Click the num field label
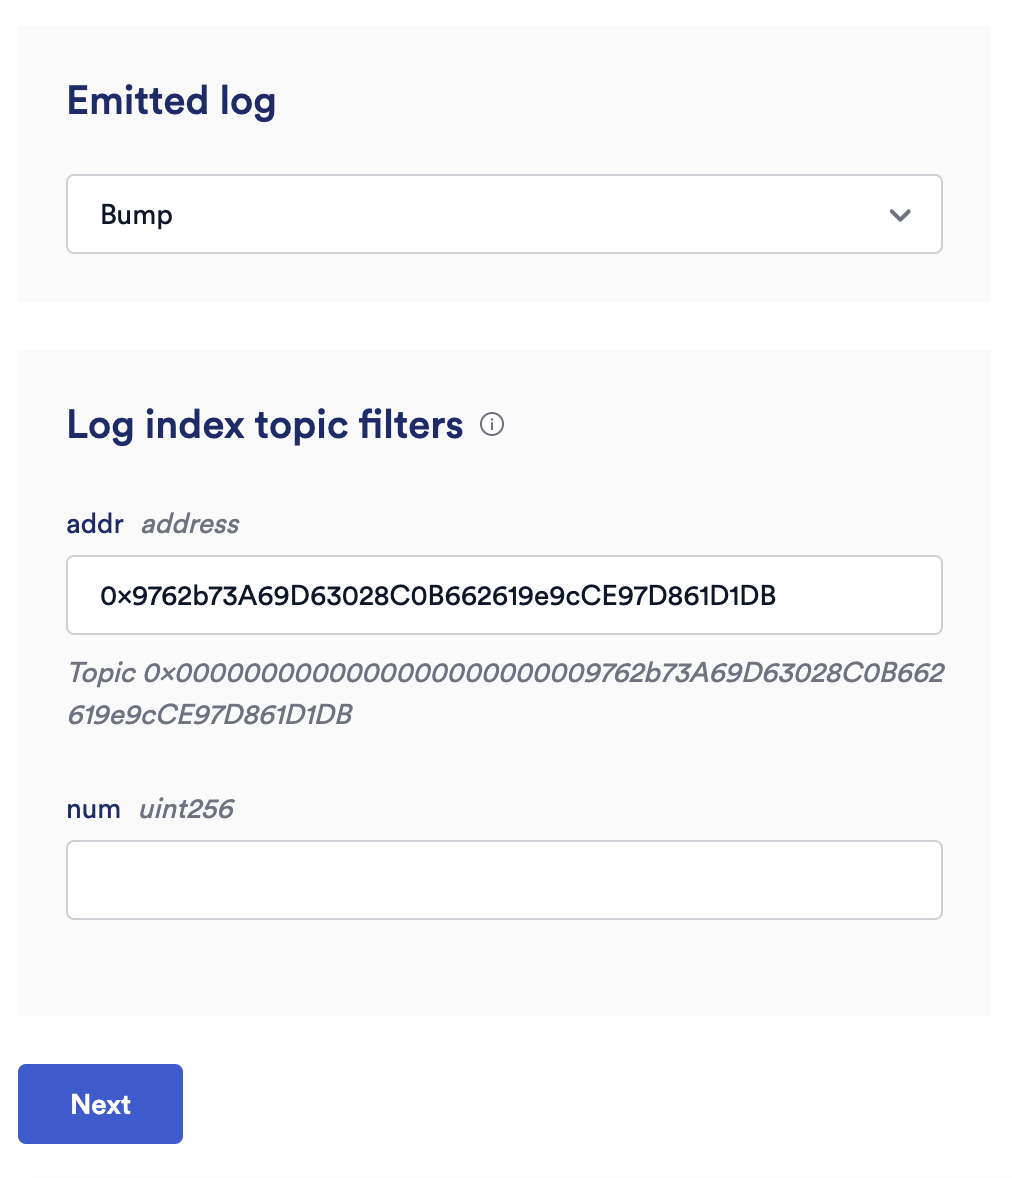The image size is (1012, 1178). 93,809
